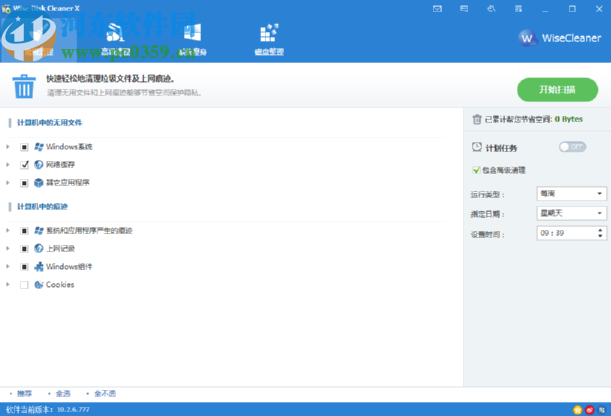Toggle the 其它应用程序 checkbox
This screenshot has height=416, width=611.
click(x=24, y=183)
